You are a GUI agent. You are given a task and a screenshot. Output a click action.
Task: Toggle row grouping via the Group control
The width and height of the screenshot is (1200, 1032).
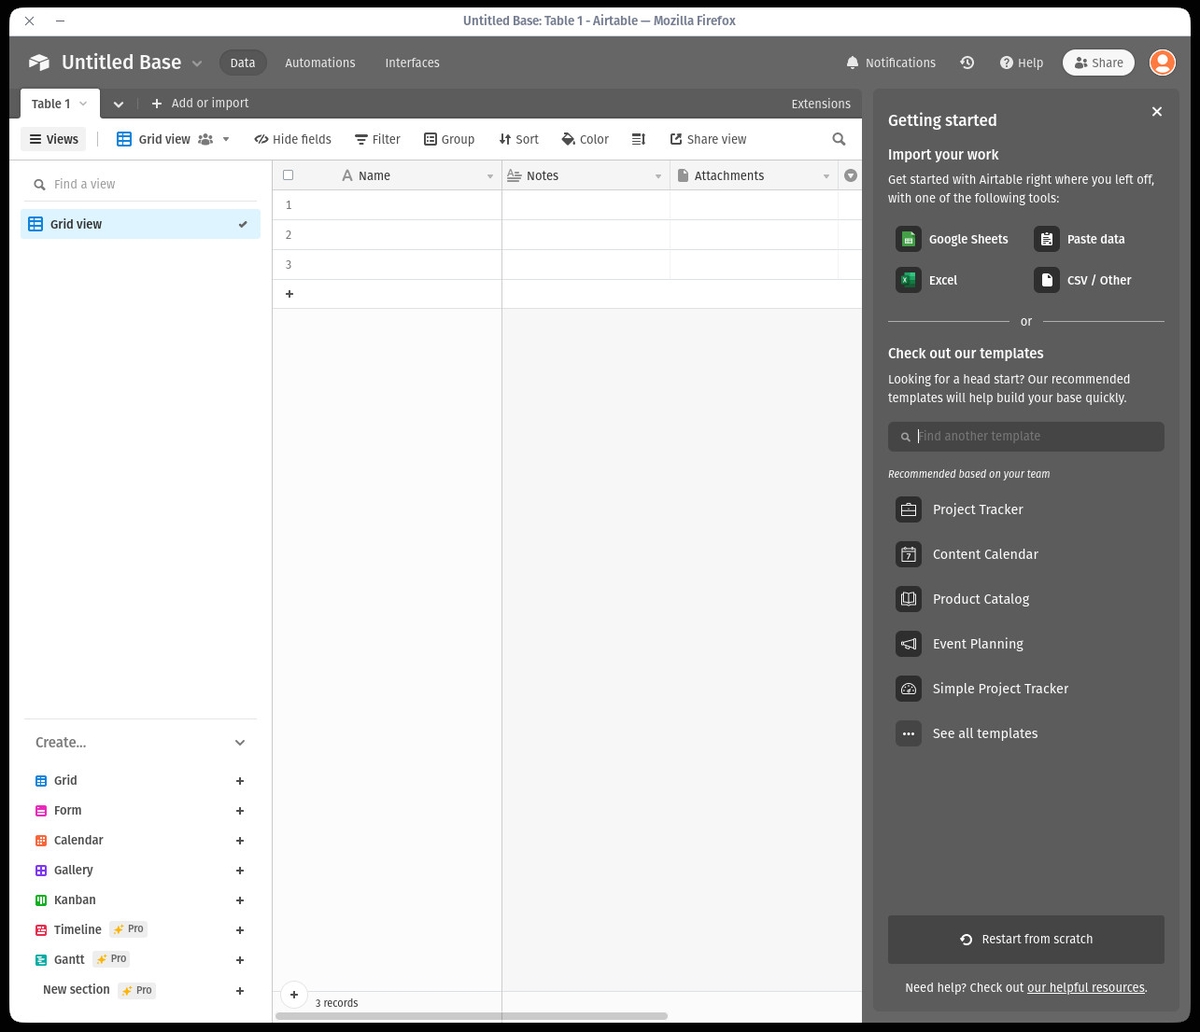[449, 139]
